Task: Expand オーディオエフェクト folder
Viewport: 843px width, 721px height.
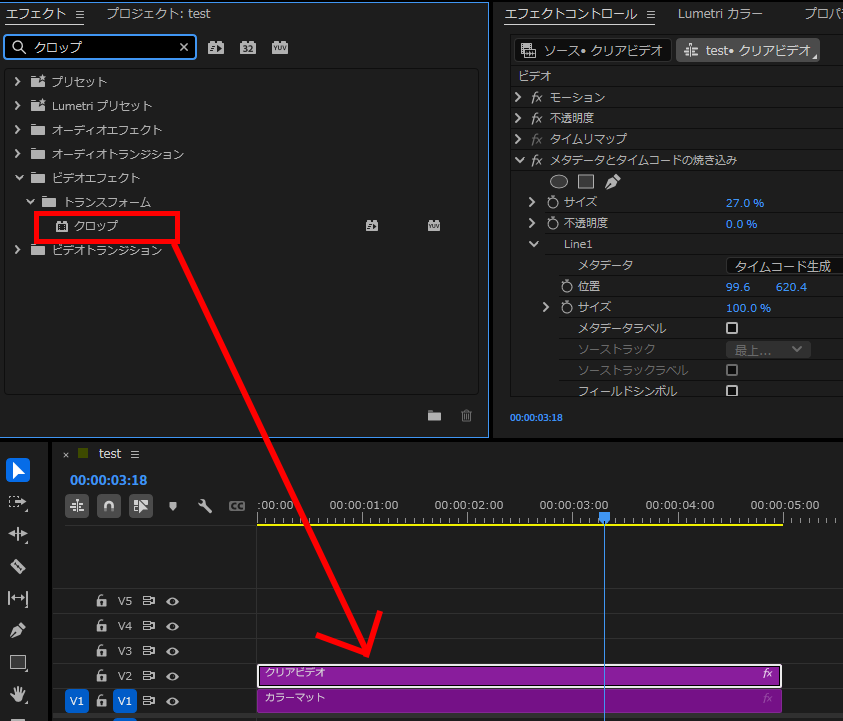Action: (x=18, y=130)
